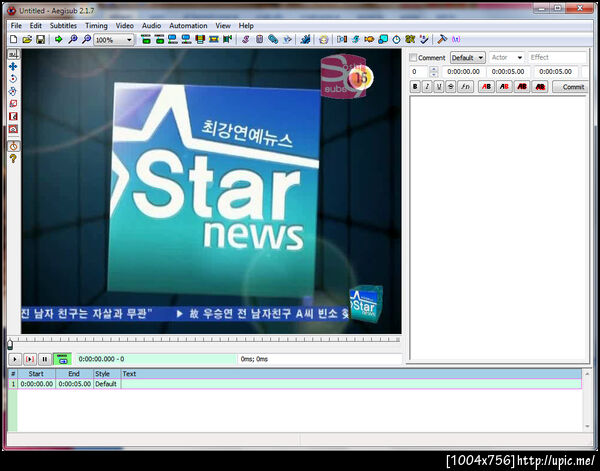This screenshot has width=600, height=471.
Task: Open the Resample Resolution toolbar icon
Action: 383,39
